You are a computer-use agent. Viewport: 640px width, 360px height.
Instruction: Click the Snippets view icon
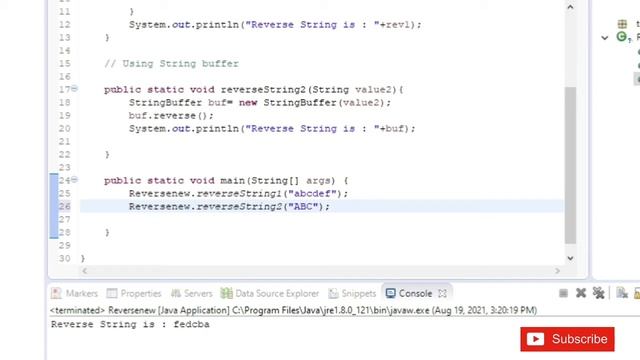[333, 293]
